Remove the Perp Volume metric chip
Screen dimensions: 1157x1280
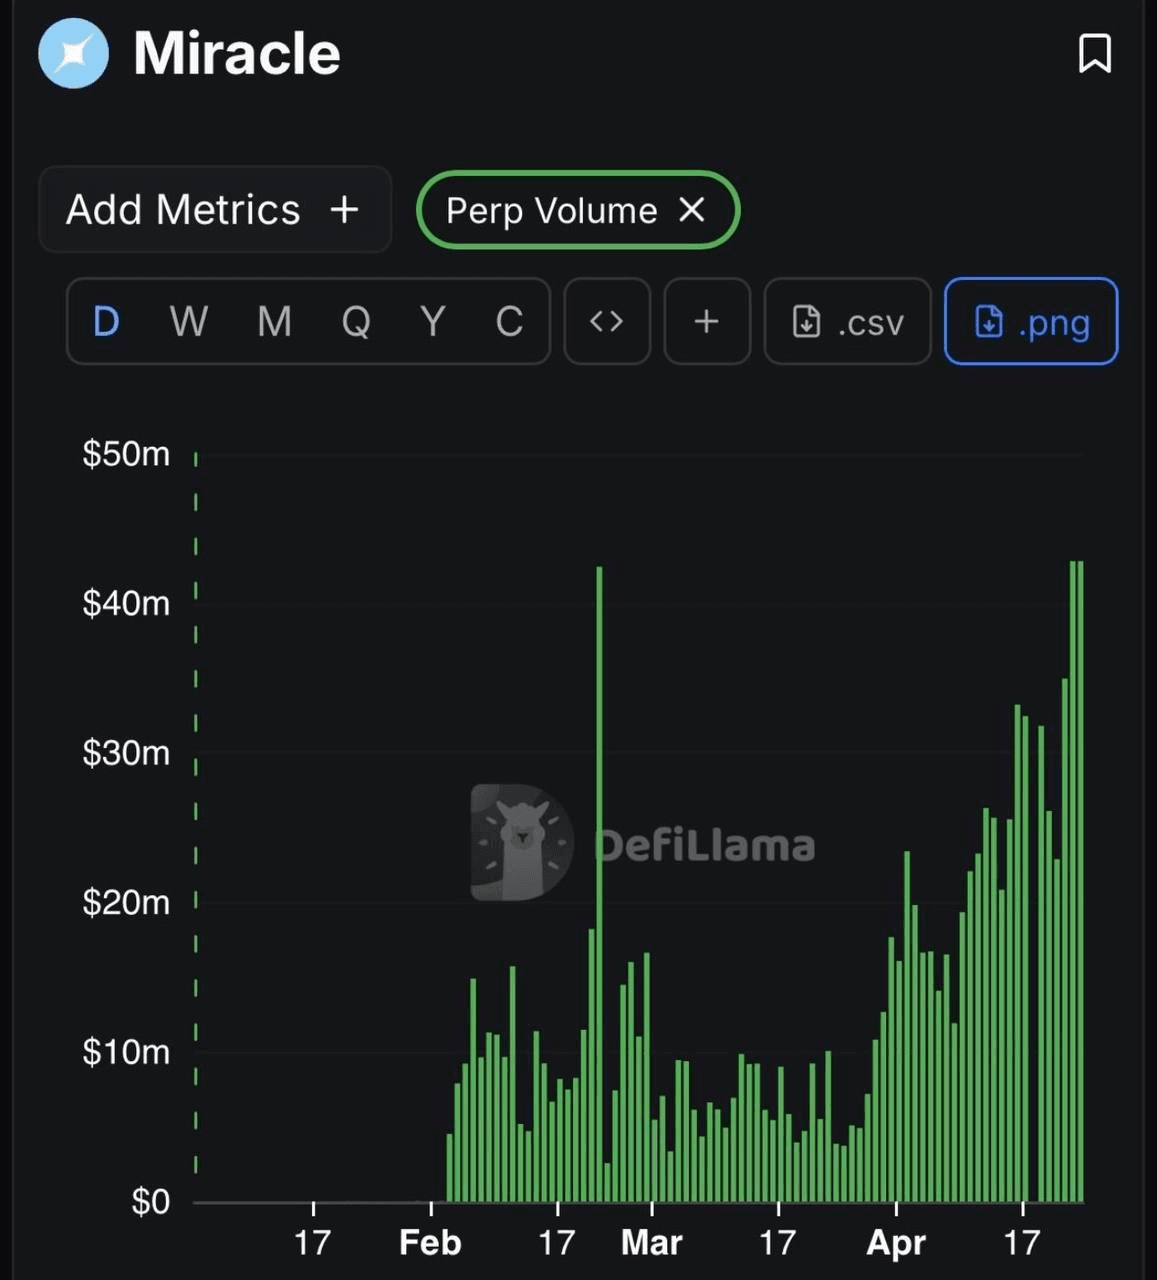pos(692,210)
